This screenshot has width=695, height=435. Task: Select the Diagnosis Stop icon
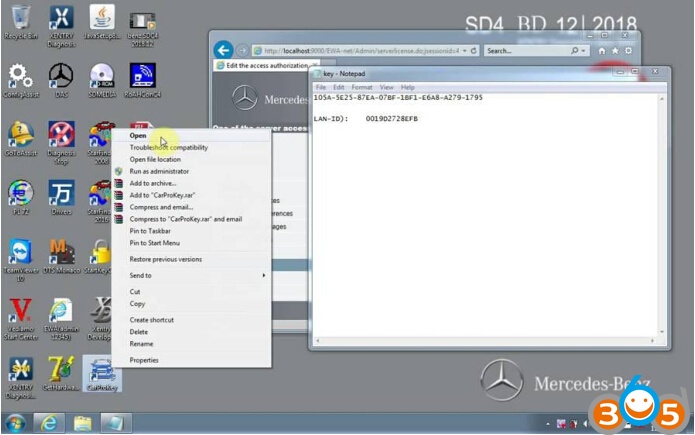[x=61, y=143]
